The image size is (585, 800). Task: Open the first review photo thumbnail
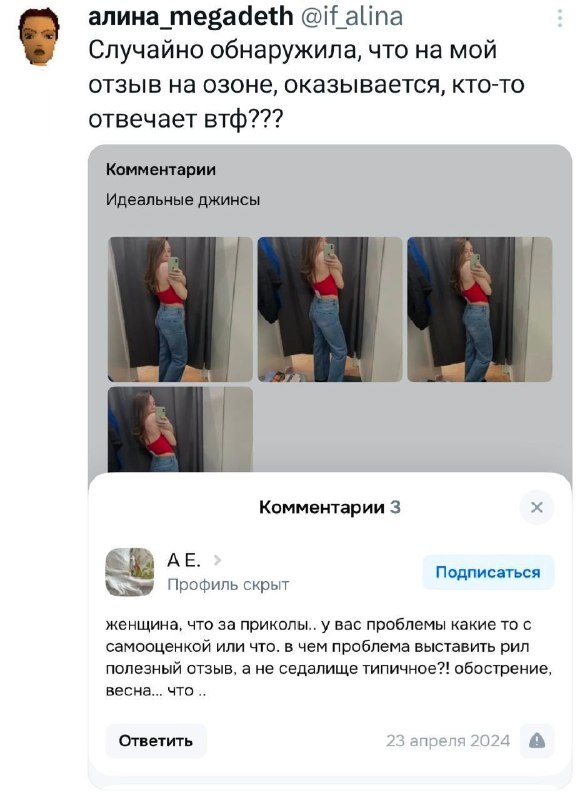click(180, 309)
